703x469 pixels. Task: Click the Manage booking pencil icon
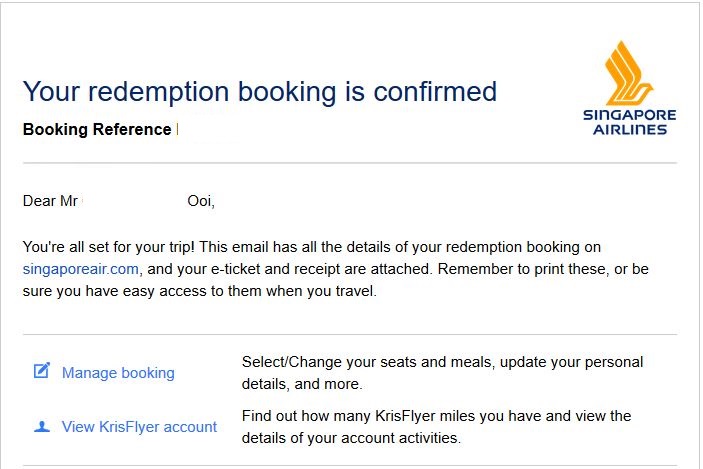42,371
